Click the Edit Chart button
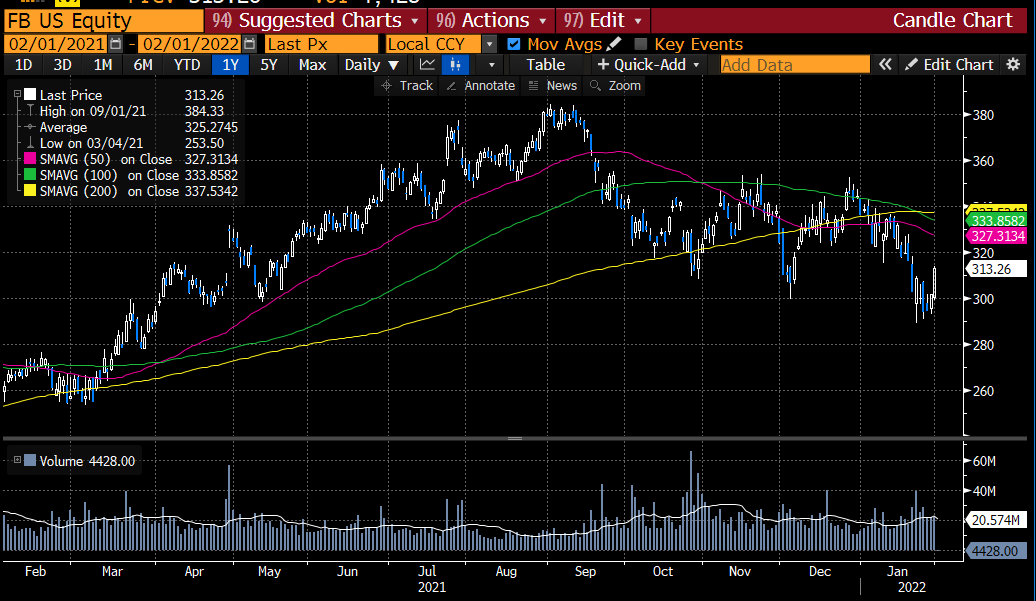Viewport: 1036px width, 601px height. point(949,64)
